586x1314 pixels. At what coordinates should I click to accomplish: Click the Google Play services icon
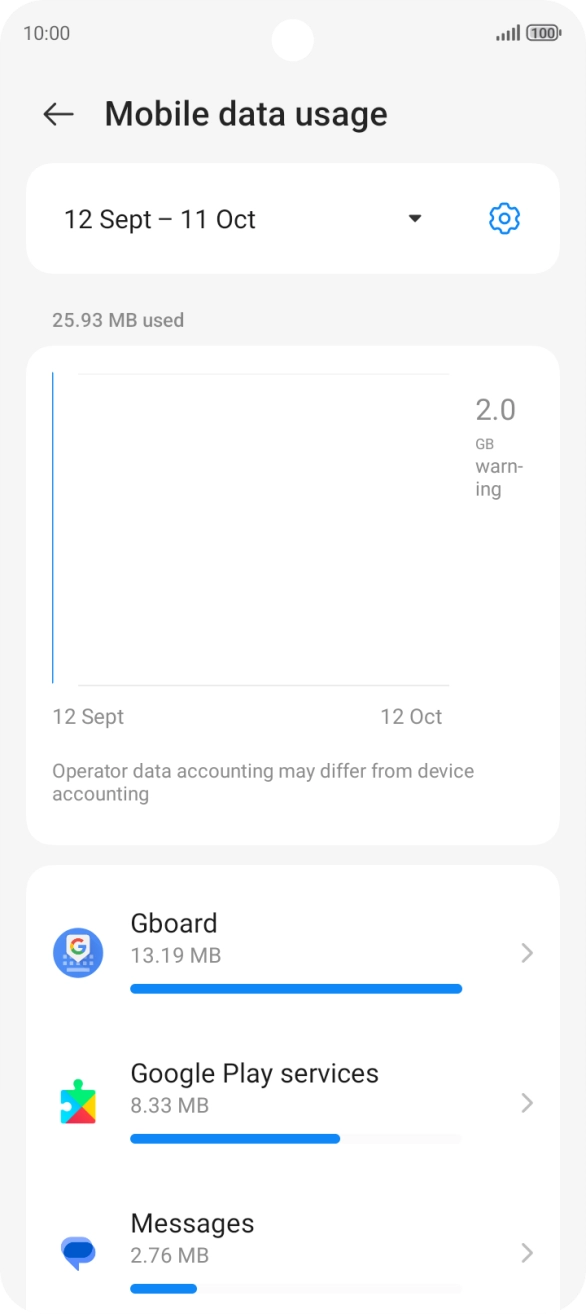coord(77,1103)
